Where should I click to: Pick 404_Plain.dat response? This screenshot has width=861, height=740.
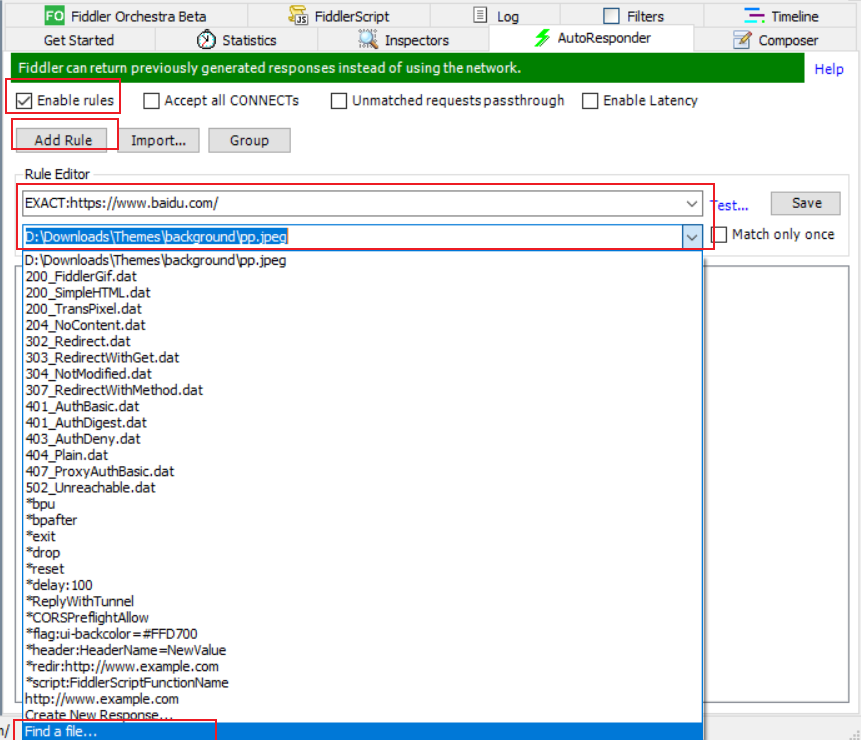362,455
